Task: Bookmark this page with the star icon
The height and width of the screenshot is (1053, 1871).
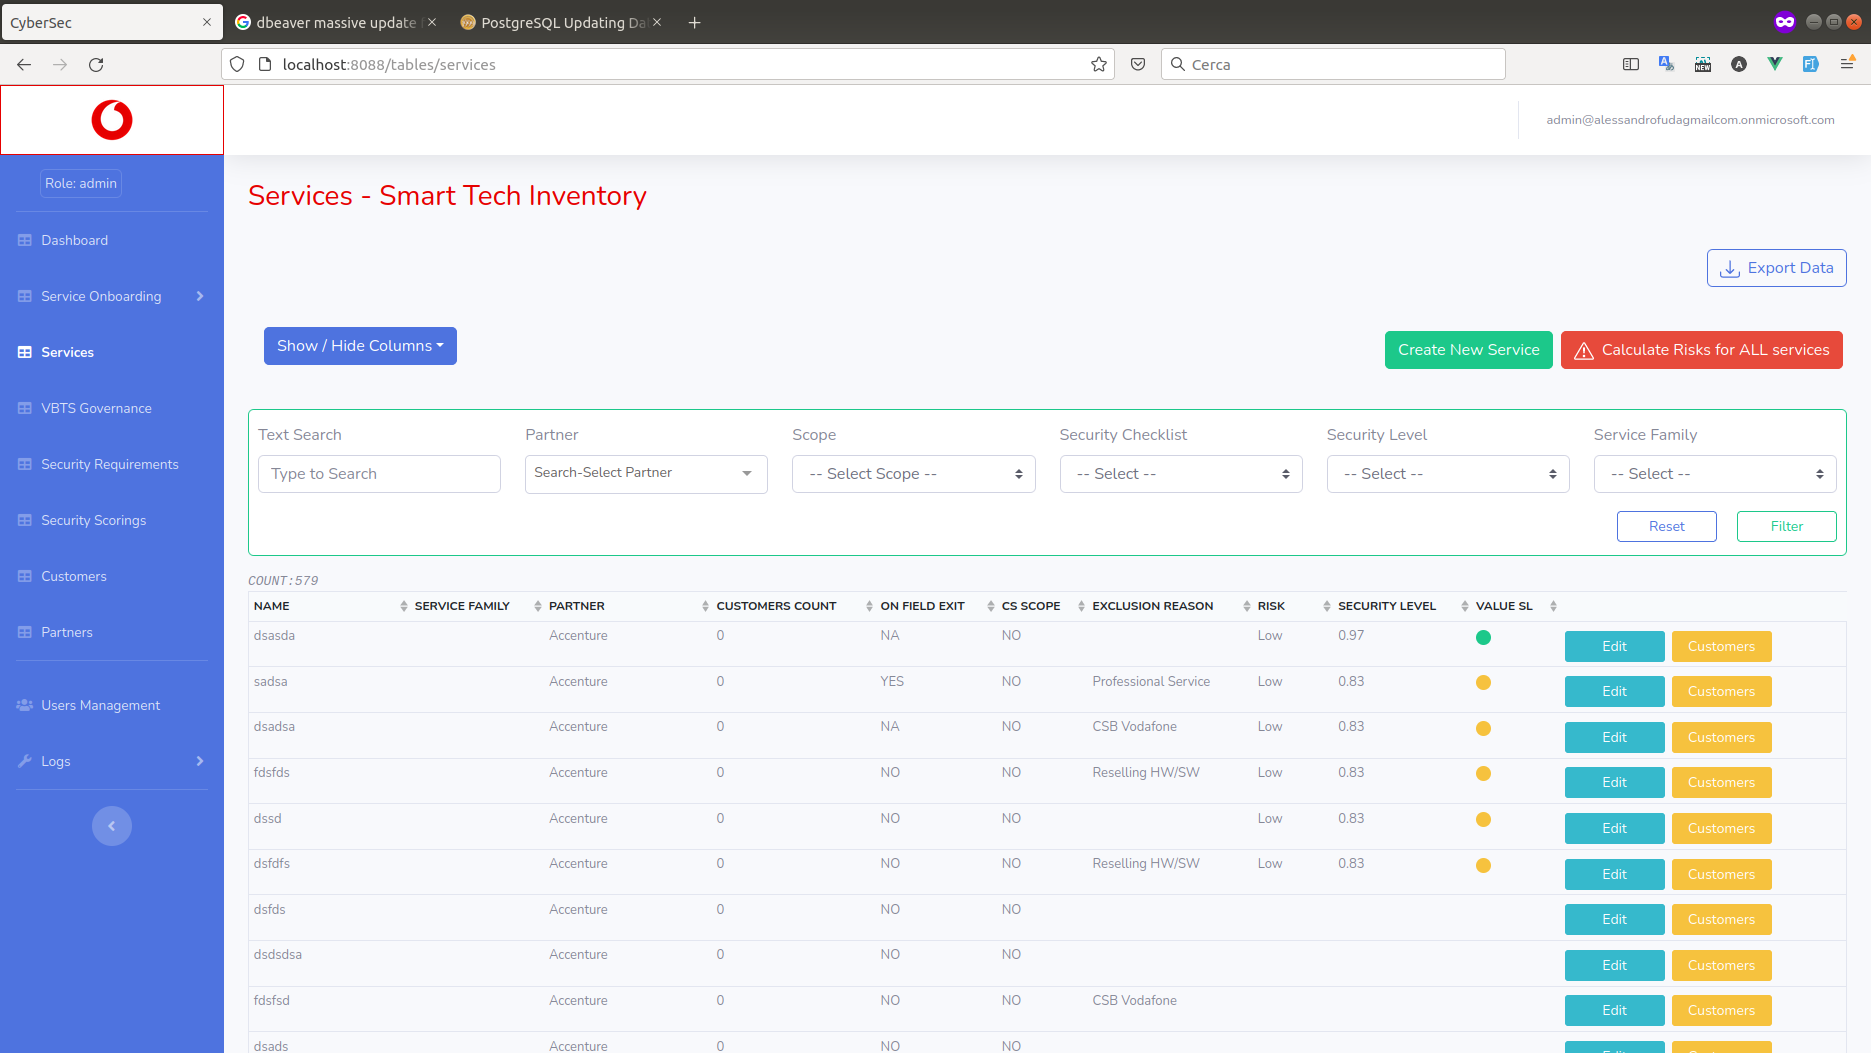Action: point(1099,64)
